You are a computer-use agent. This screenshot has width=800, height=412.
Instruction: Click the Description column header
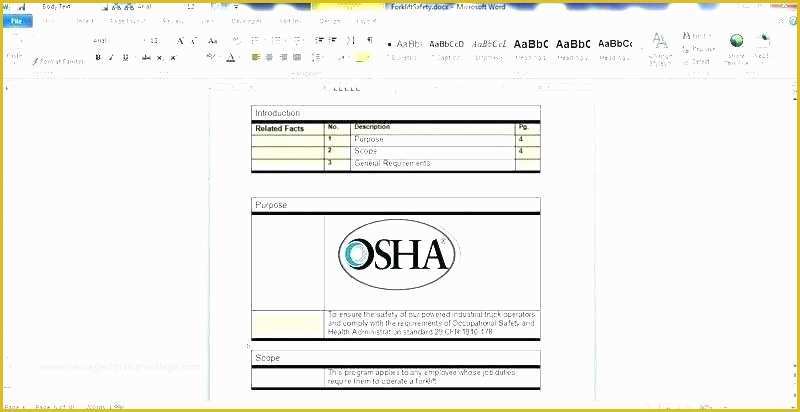point(372,126)
